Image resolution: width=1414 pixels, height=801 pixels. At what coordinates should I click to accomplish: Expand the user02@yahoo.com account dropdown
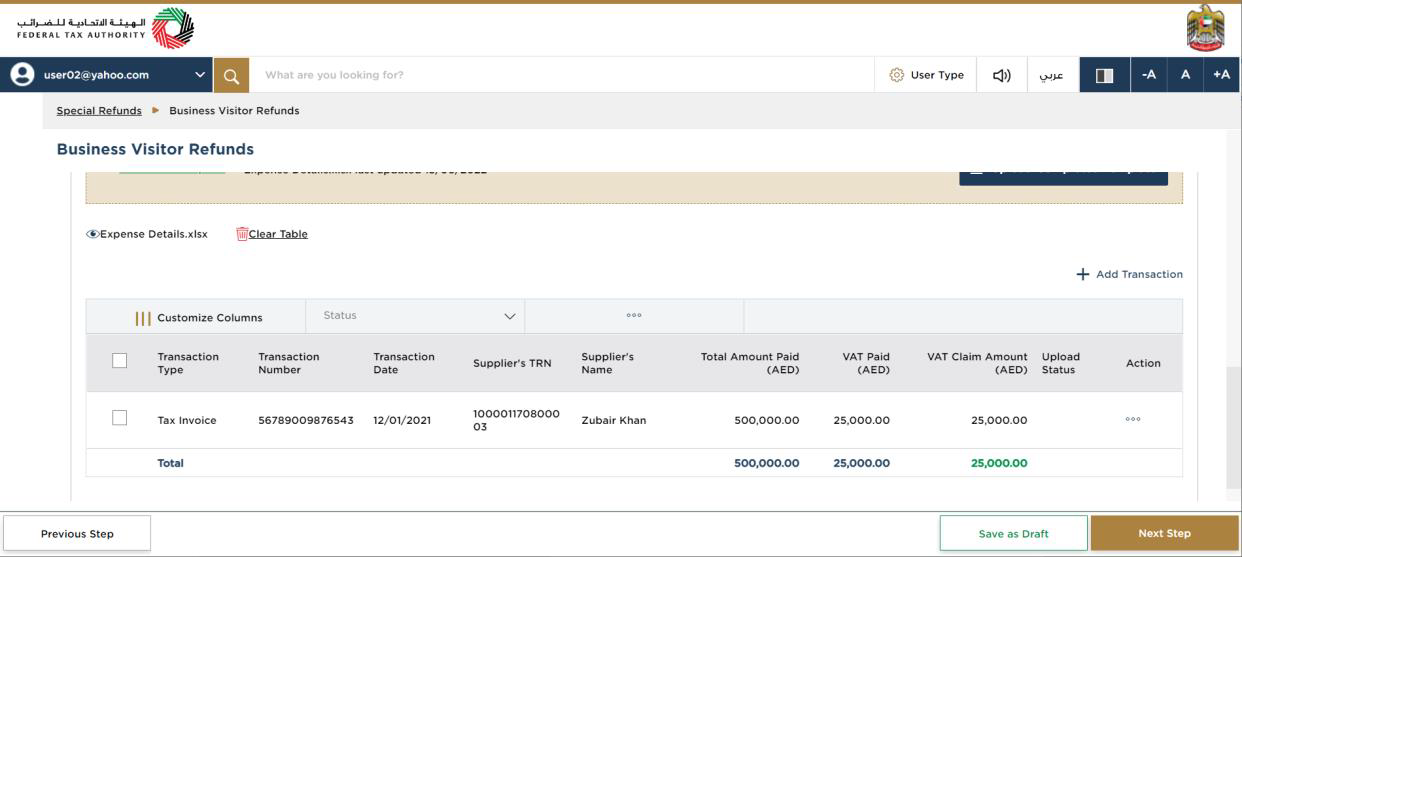pos(199,75)
